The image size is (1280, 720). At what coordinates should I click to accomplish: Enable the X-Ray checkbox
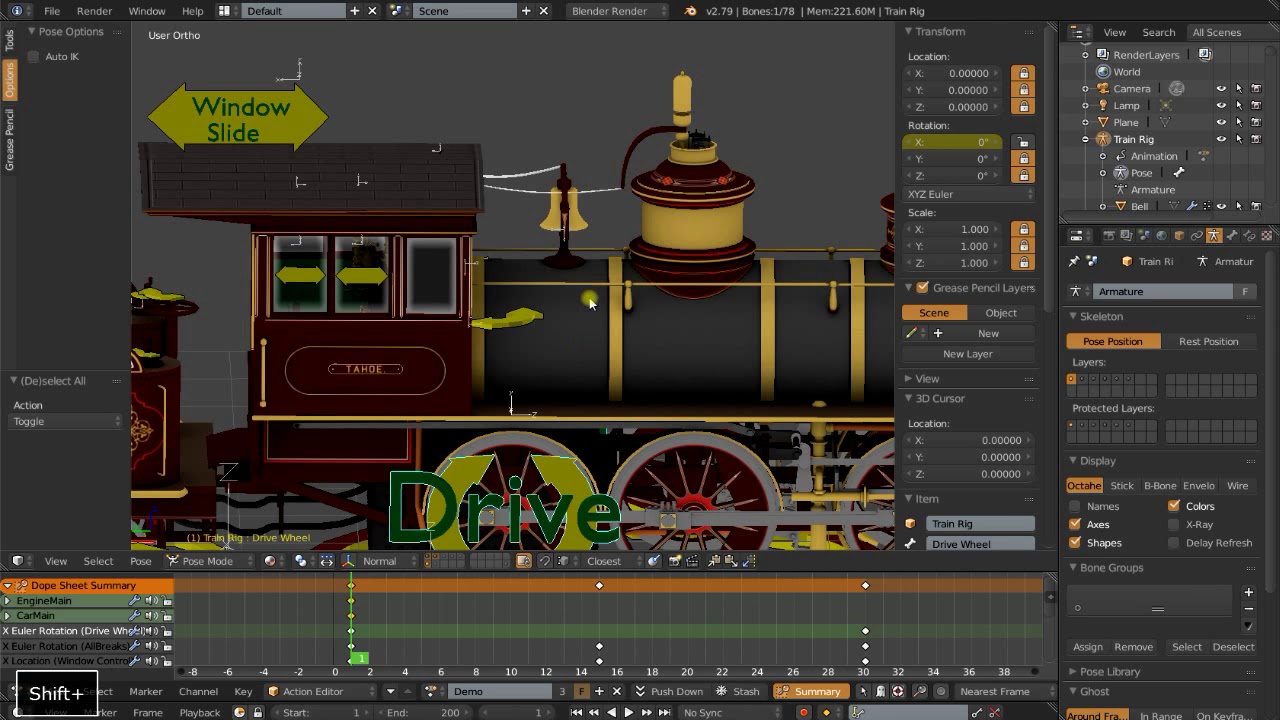[x=1173, y=524]
